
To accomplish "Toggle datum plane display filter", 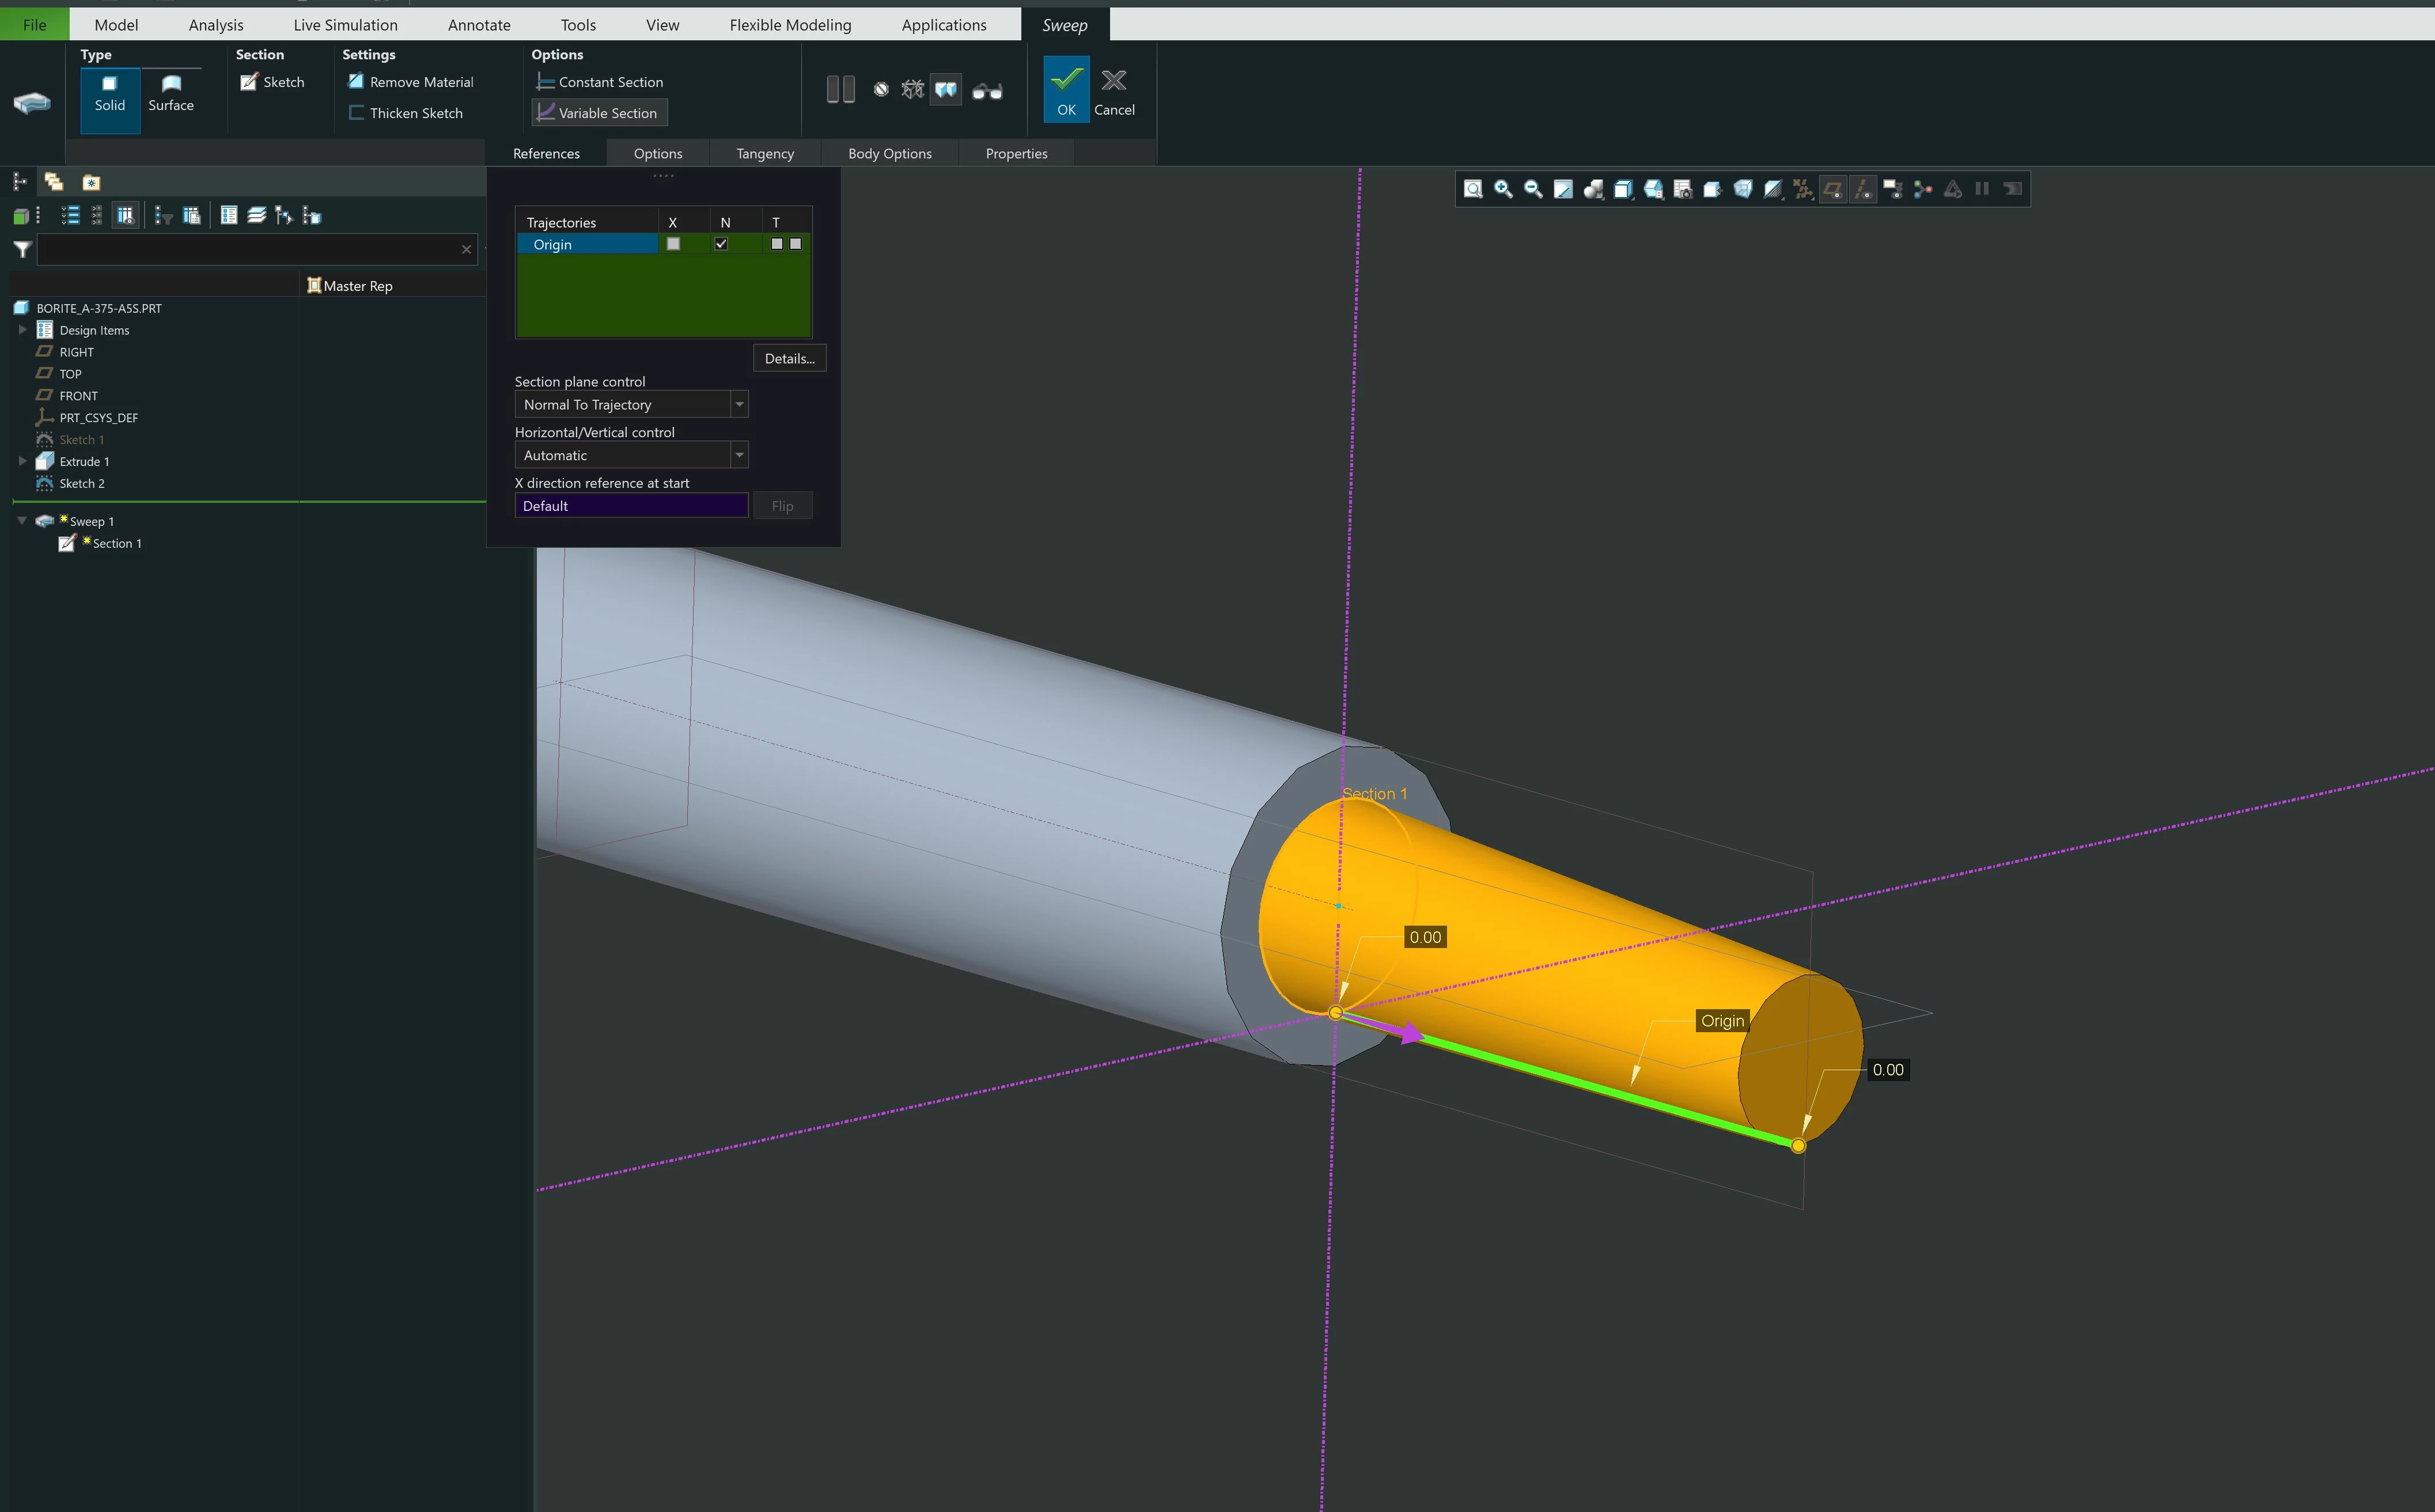I will (1832, 189).
